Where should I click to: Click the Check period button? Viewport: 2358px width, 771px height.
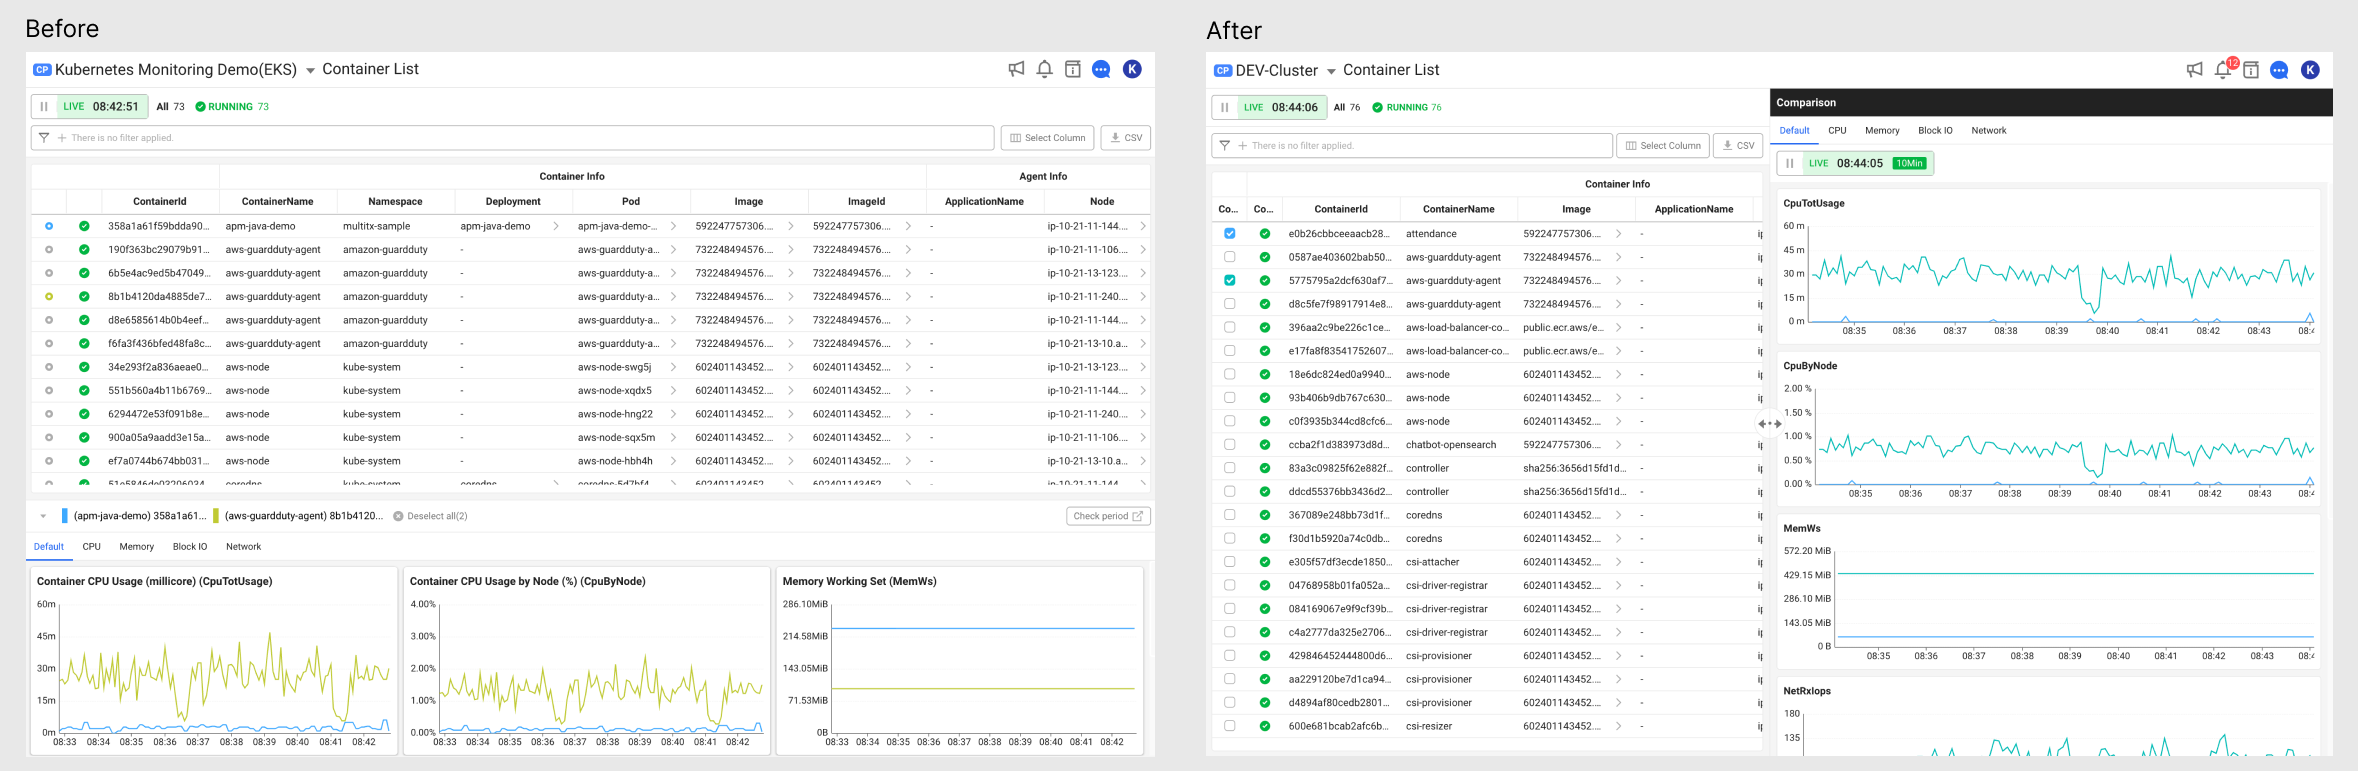point(1109,516)
